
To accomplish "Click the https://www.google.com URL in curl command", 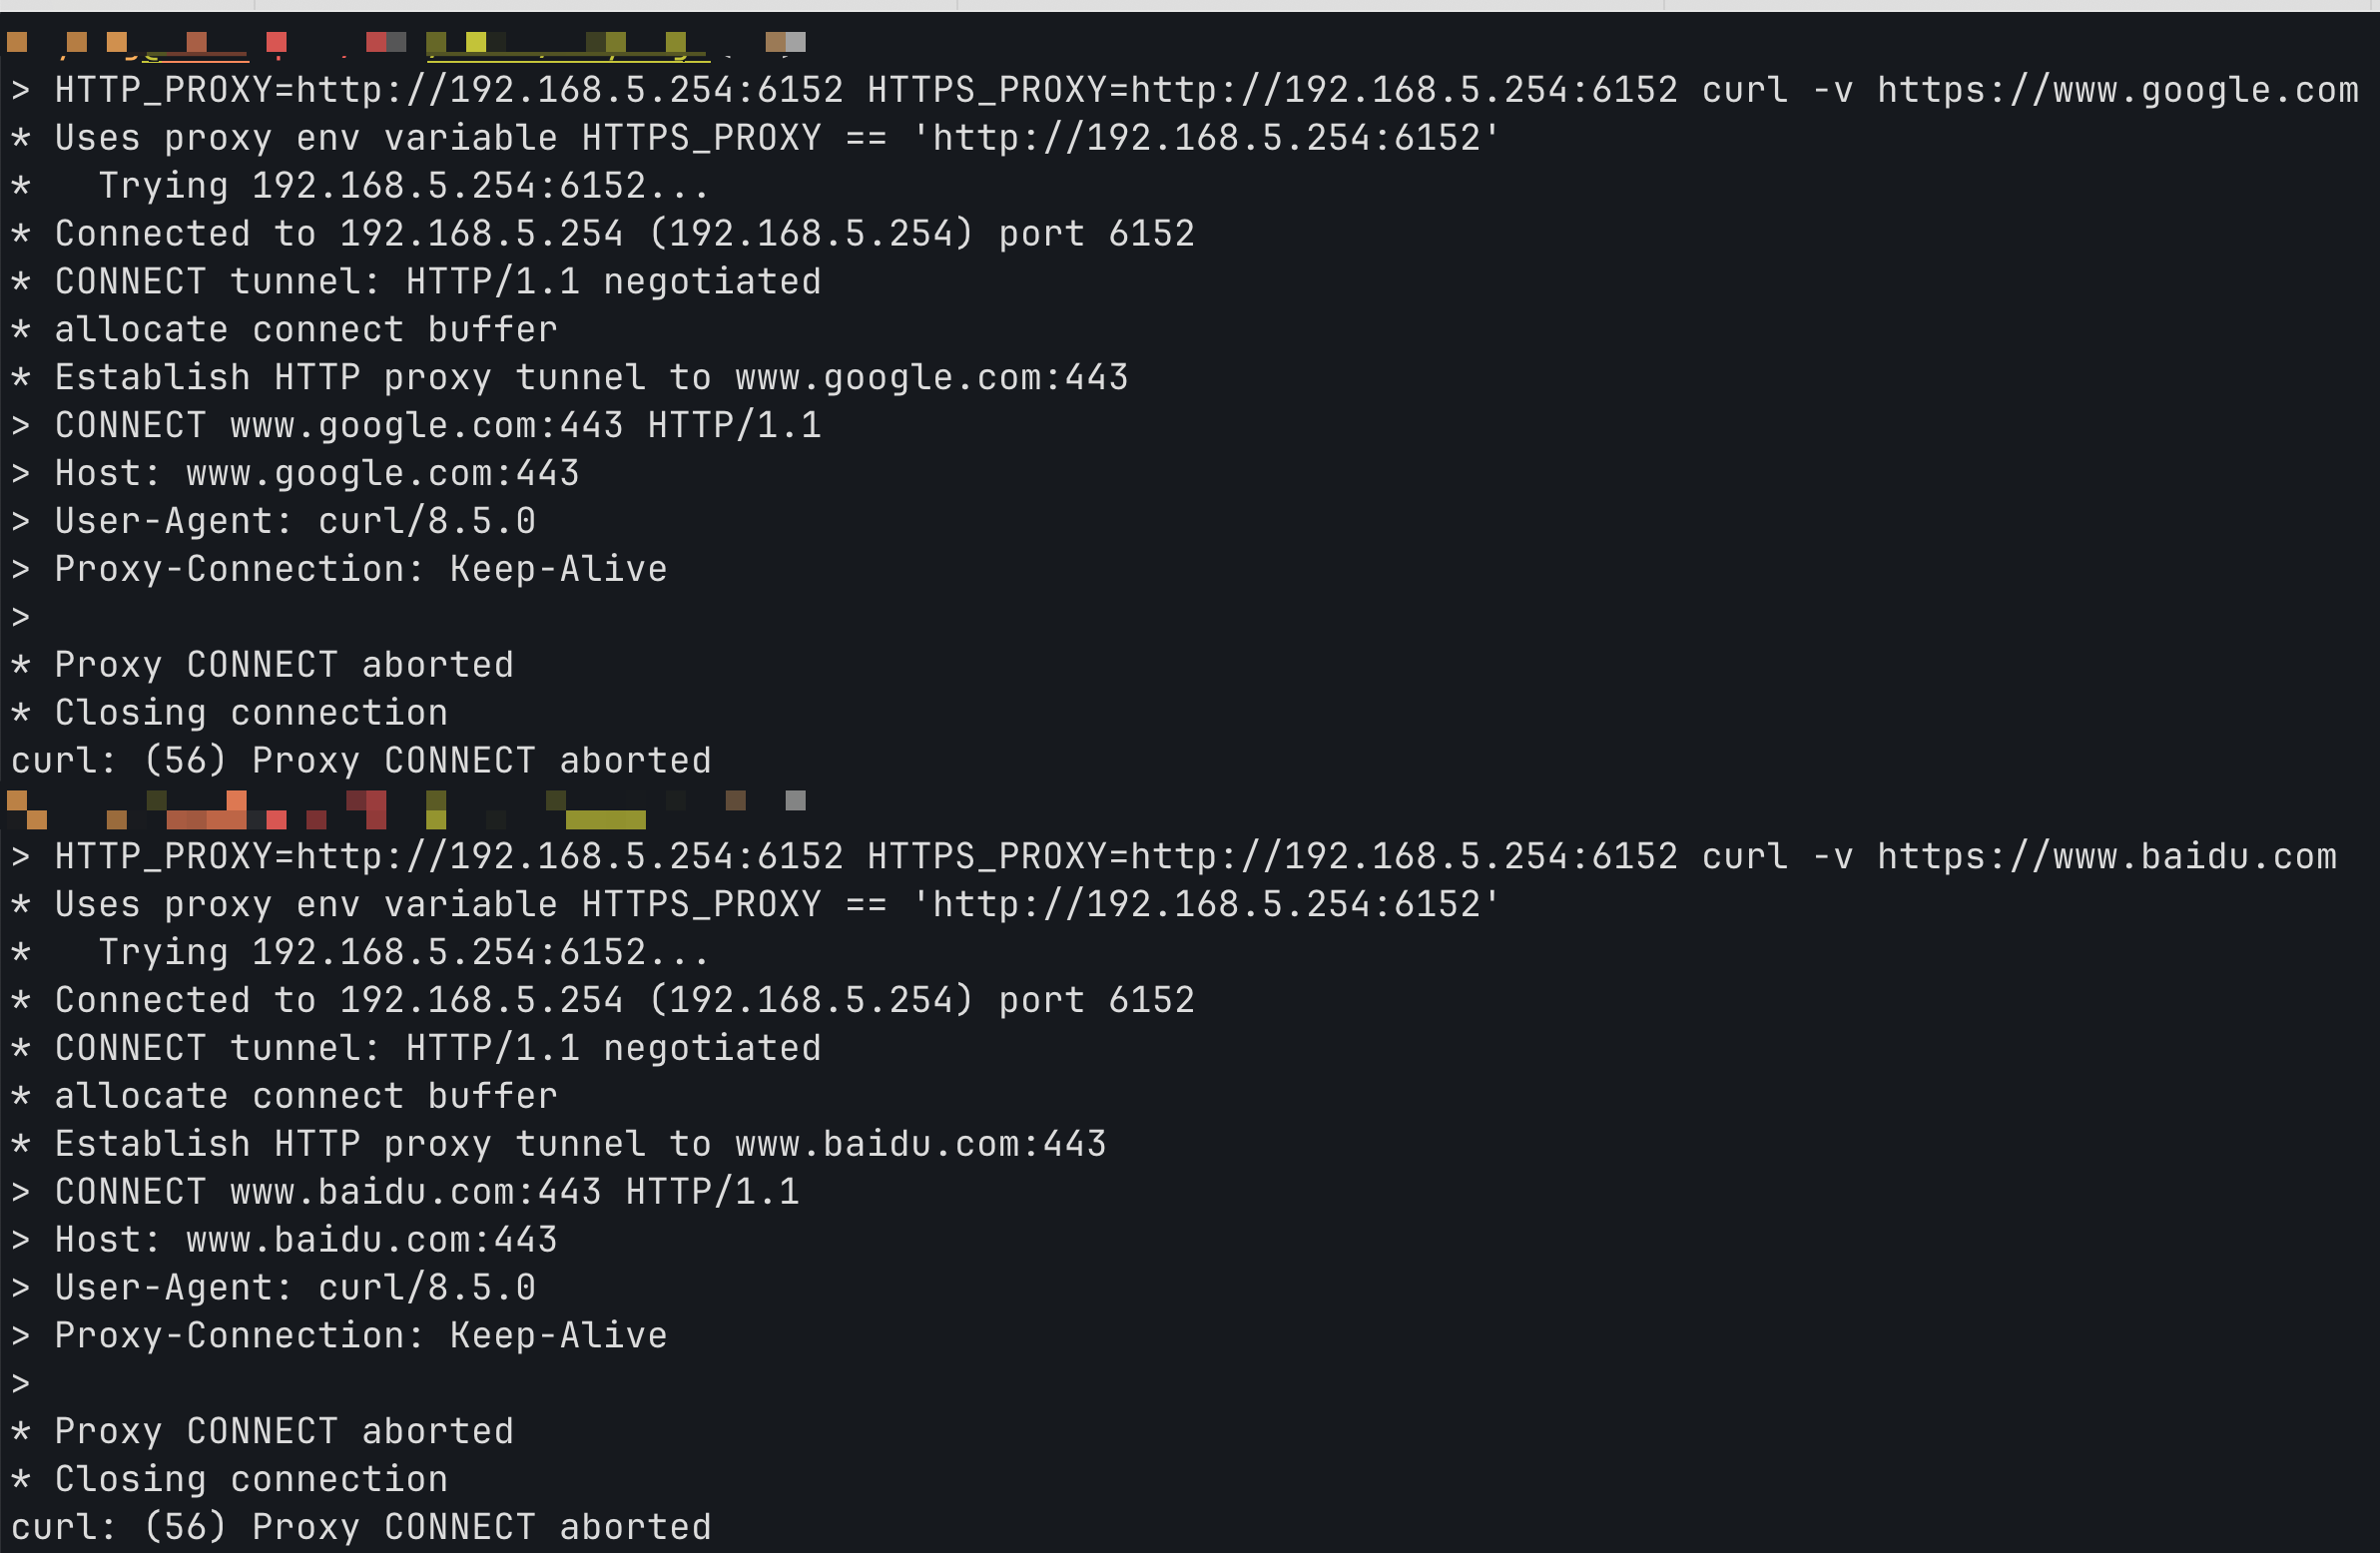I will [2117, 90].
